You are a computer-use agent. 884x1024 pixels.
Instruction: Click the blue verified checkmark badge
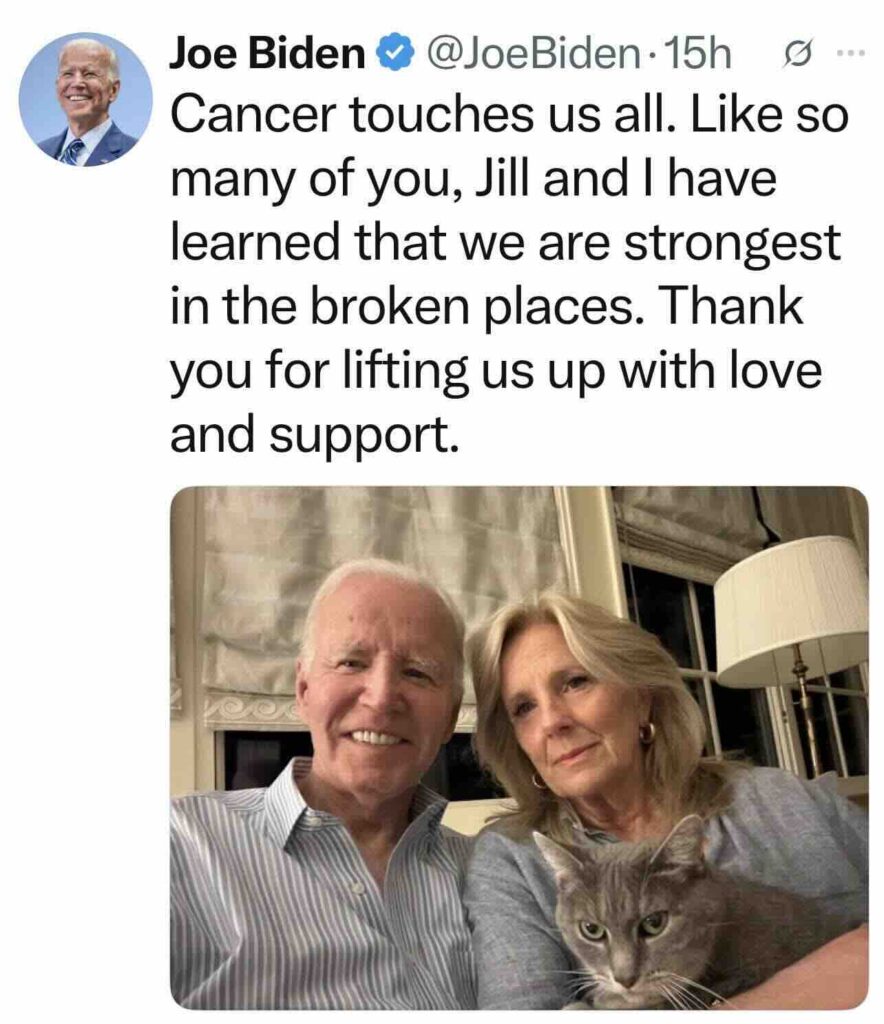[x=397, y=54]
